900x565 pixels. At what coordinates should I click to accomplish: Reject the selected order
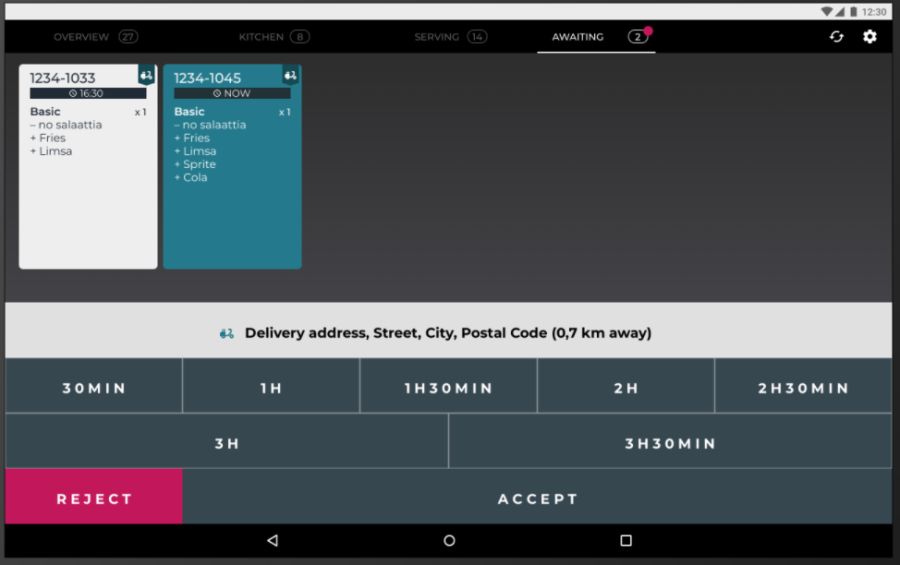click(94, 498)
